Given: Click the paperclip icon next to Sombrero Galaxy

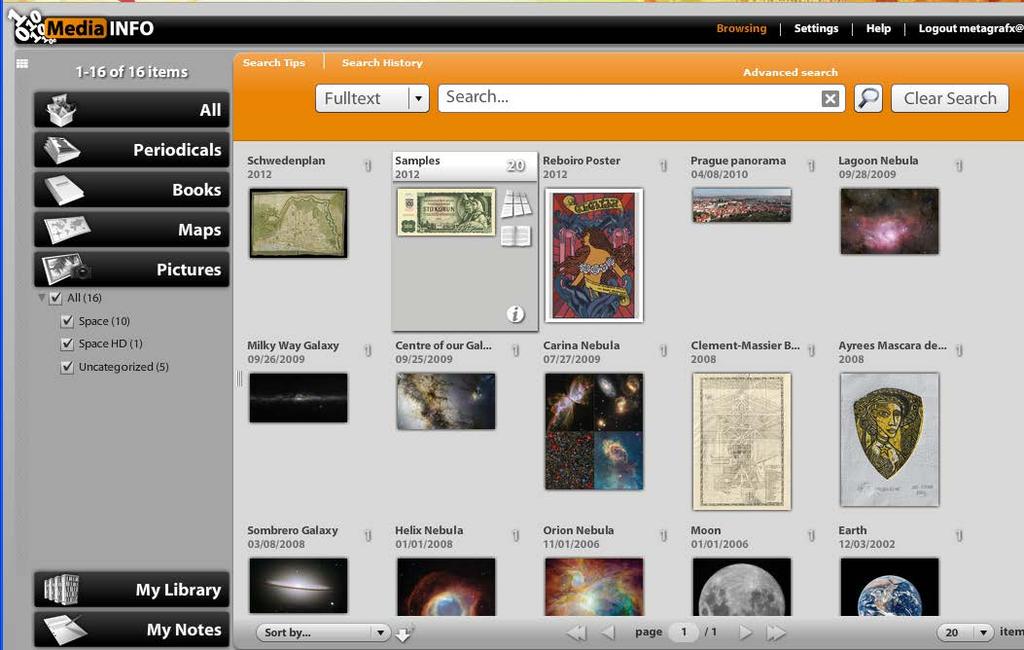Looking at the screenshot, I should tap(368, 536).
